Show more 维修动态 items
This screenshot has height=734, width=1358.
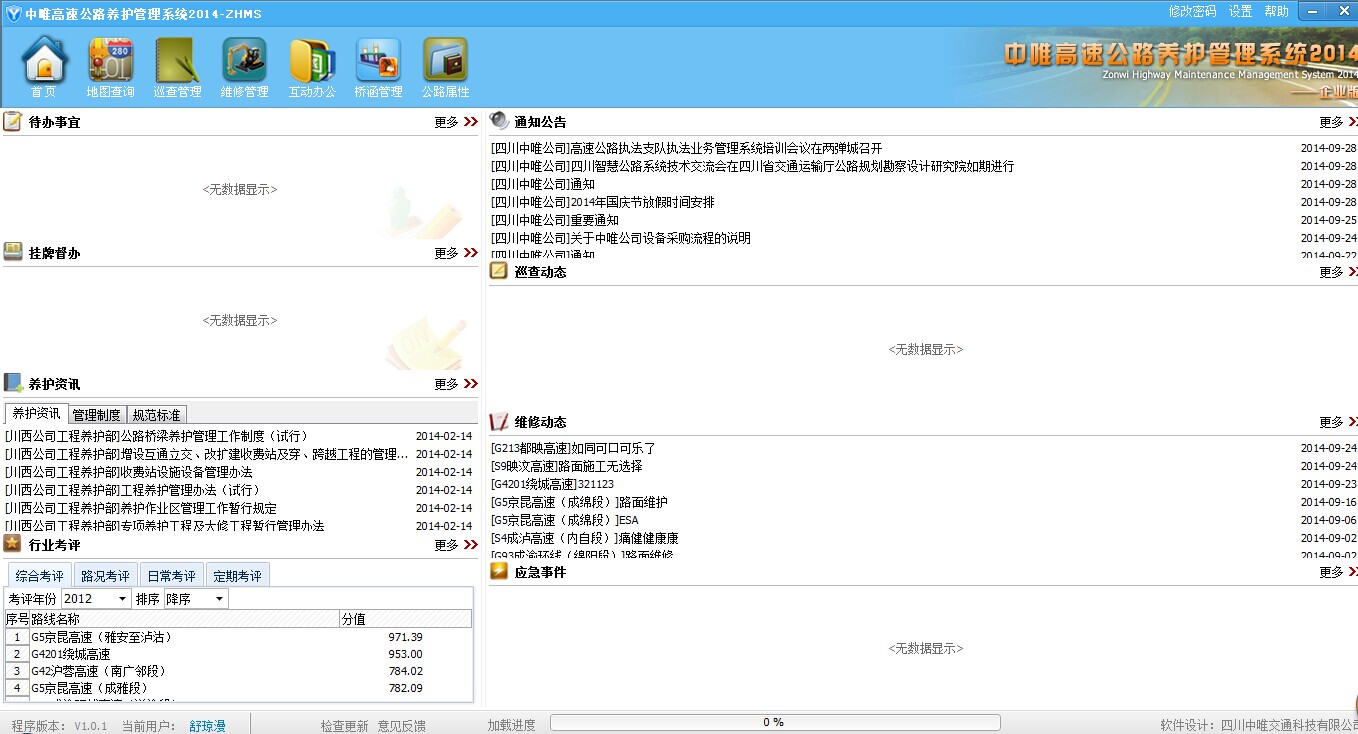(1338, 422)
